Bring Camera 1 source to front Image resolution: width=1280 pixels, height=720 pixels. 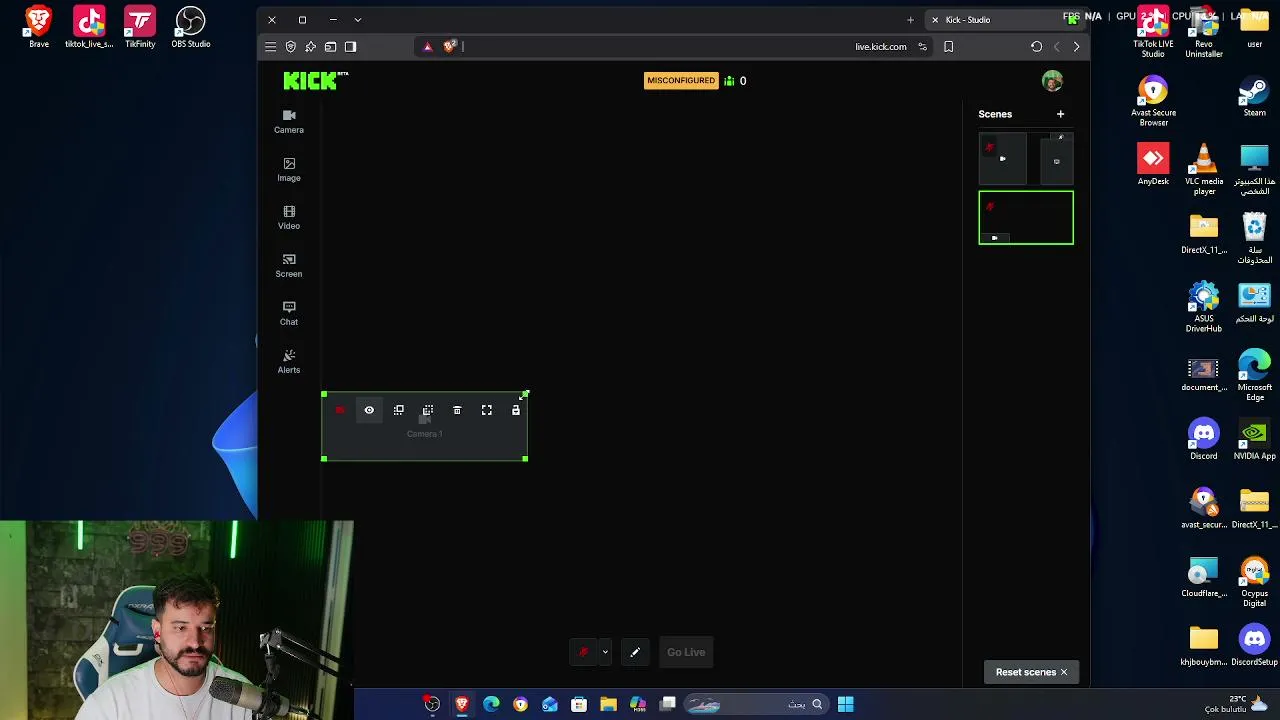[399, 410]
